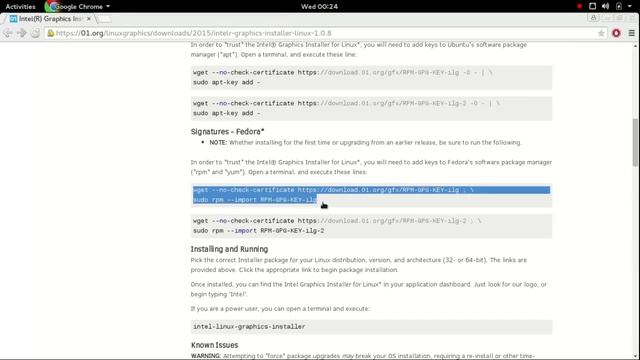Click the scrollbar up arrow

tap(635, 46)
